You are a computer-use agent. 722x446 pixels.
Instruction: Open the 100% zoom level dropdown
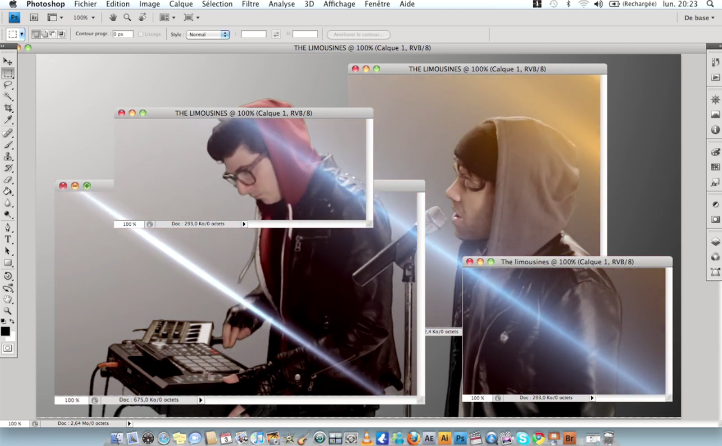point(84,17)
